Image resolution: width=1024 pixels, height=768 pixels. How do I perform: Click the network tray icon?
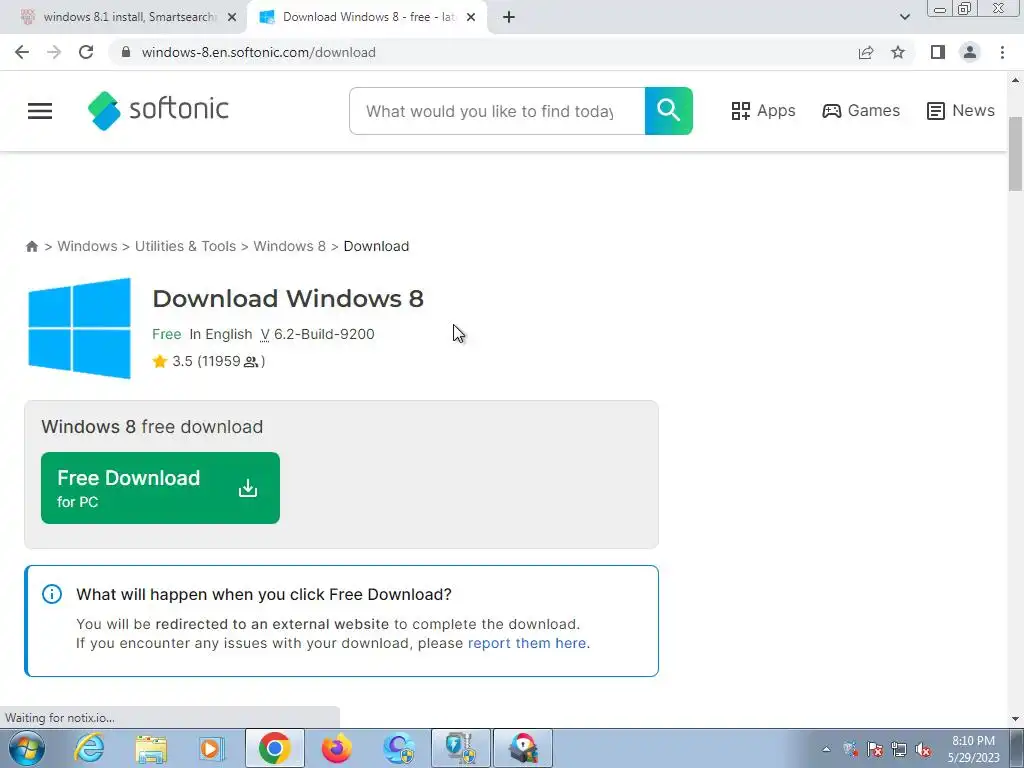899,749
